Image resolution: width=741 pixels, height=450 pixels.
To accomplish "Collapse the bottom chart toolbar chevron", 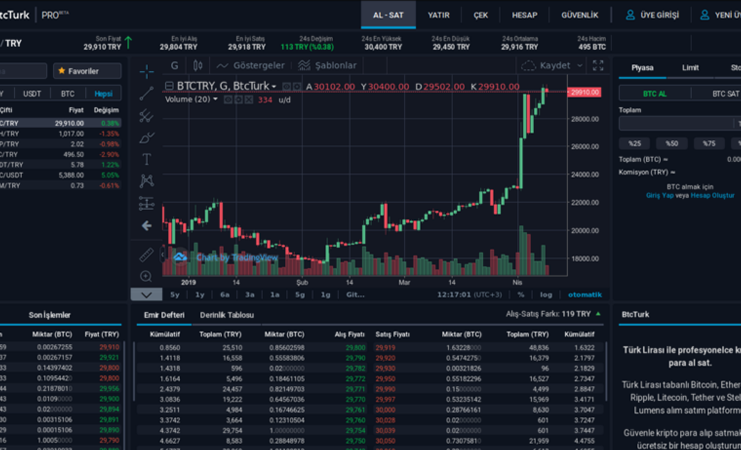I will click(146, 294).
